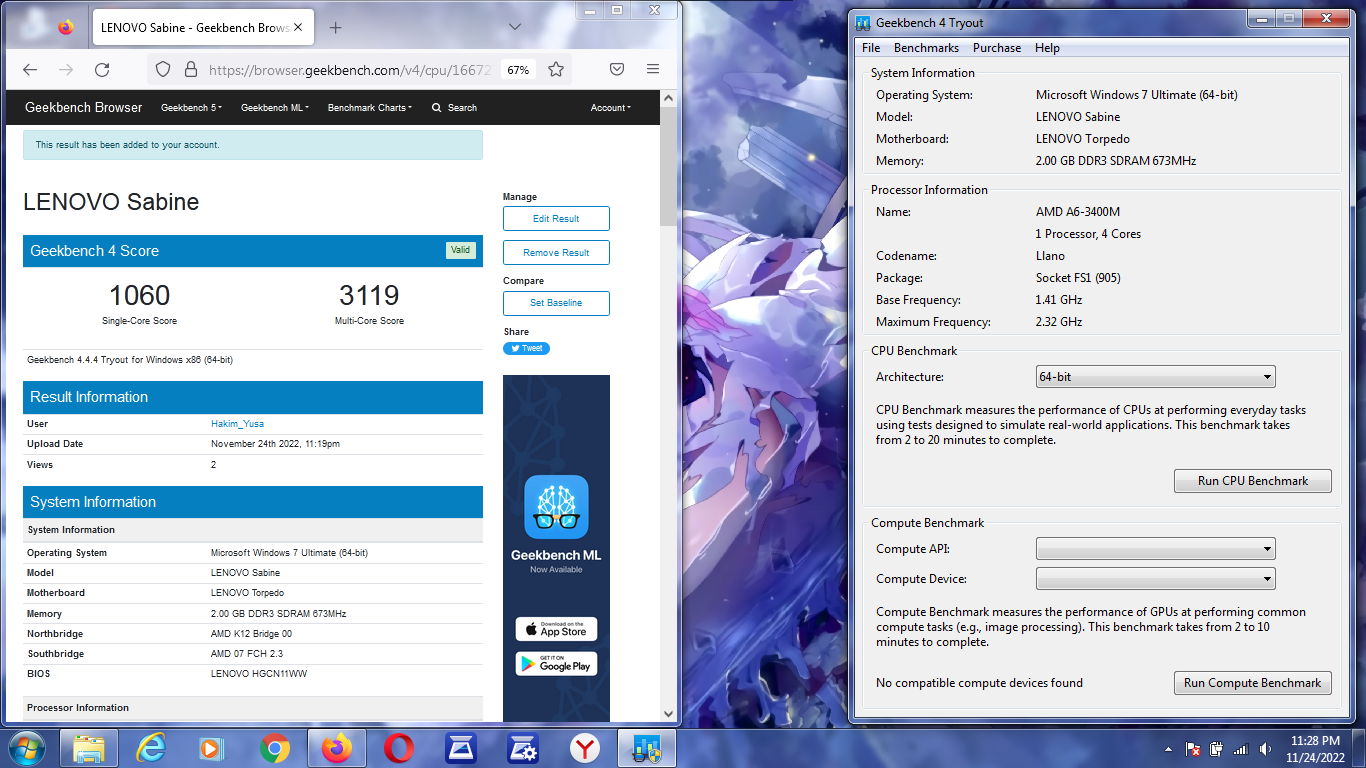Open the Windows Start orb
1366x768 pixels.
click(x=25, y=748)
